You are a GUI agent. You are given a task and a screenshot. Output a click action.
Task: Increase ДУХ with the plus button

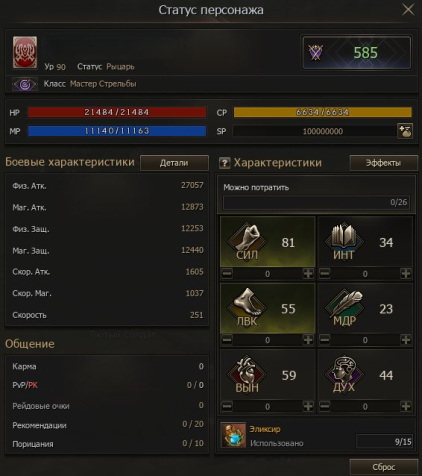click(x=406, y=406)
